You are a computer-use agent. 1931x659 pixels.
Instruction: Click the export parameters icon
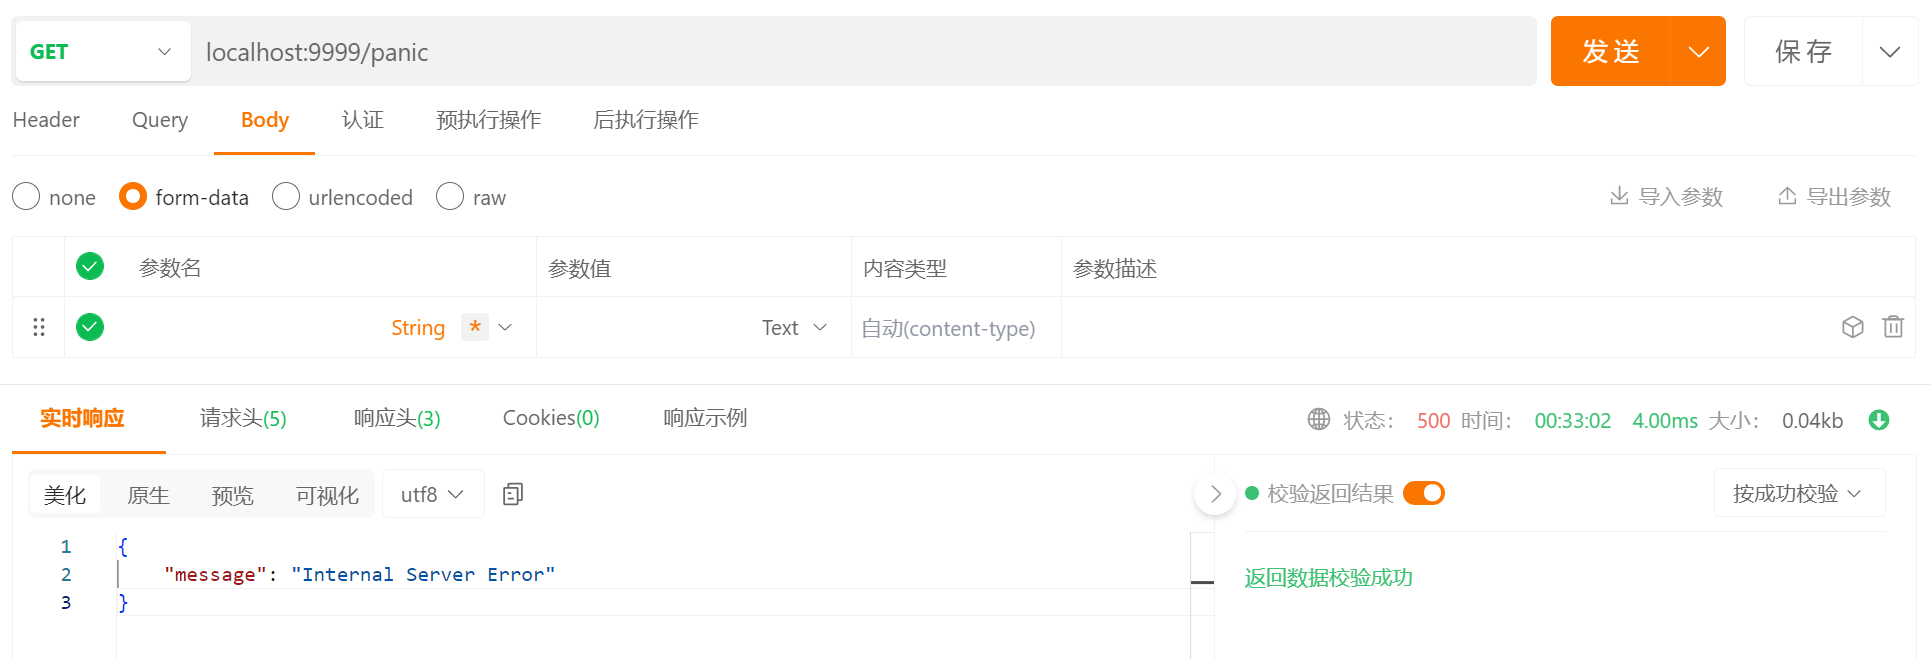(1787, 196)
